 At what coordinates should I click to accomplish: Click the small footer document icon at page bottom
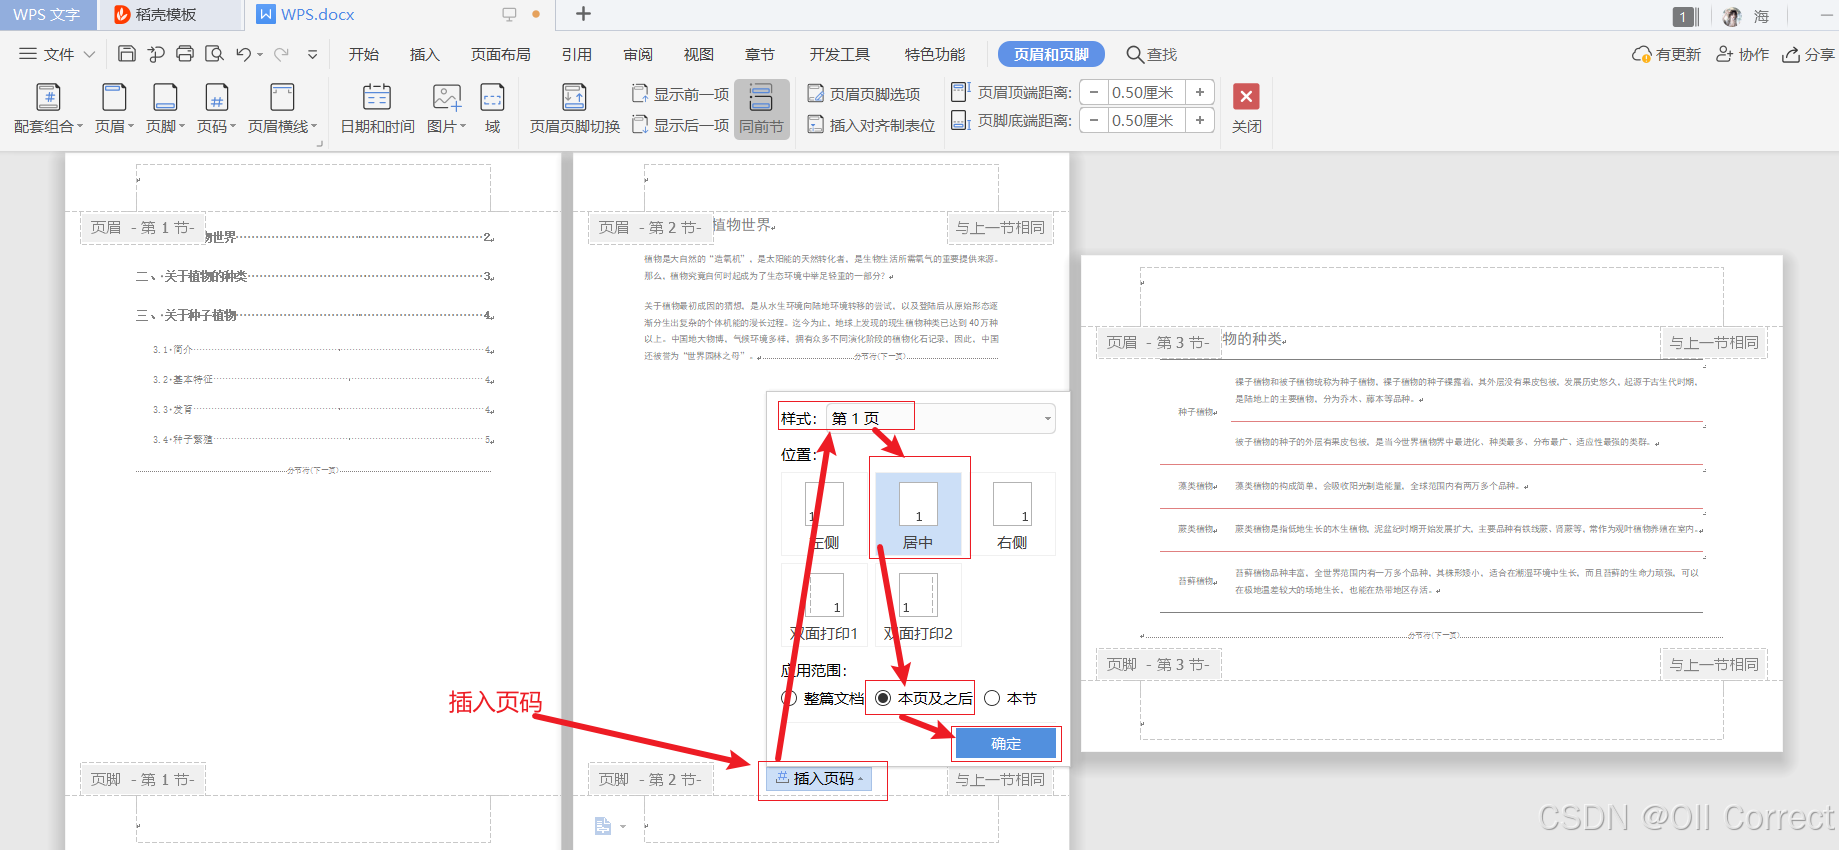603,826
